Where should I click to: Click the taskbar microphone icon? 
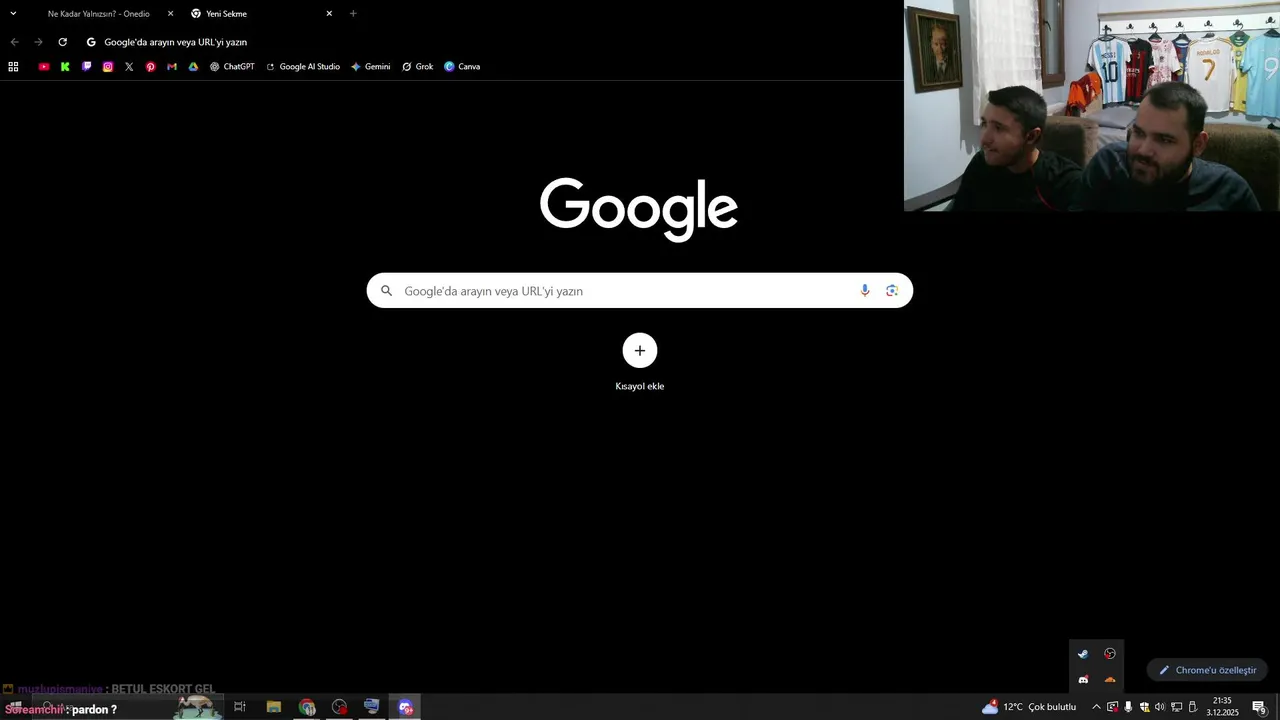coord(1129,707)
